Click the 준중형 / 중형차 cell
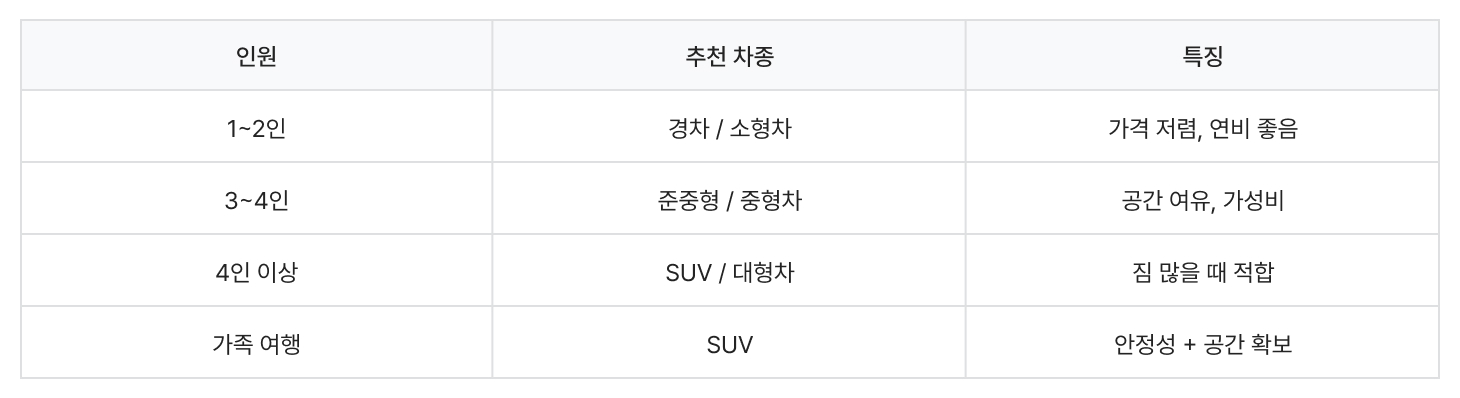1460x398 pixels. tap(729, 199)
